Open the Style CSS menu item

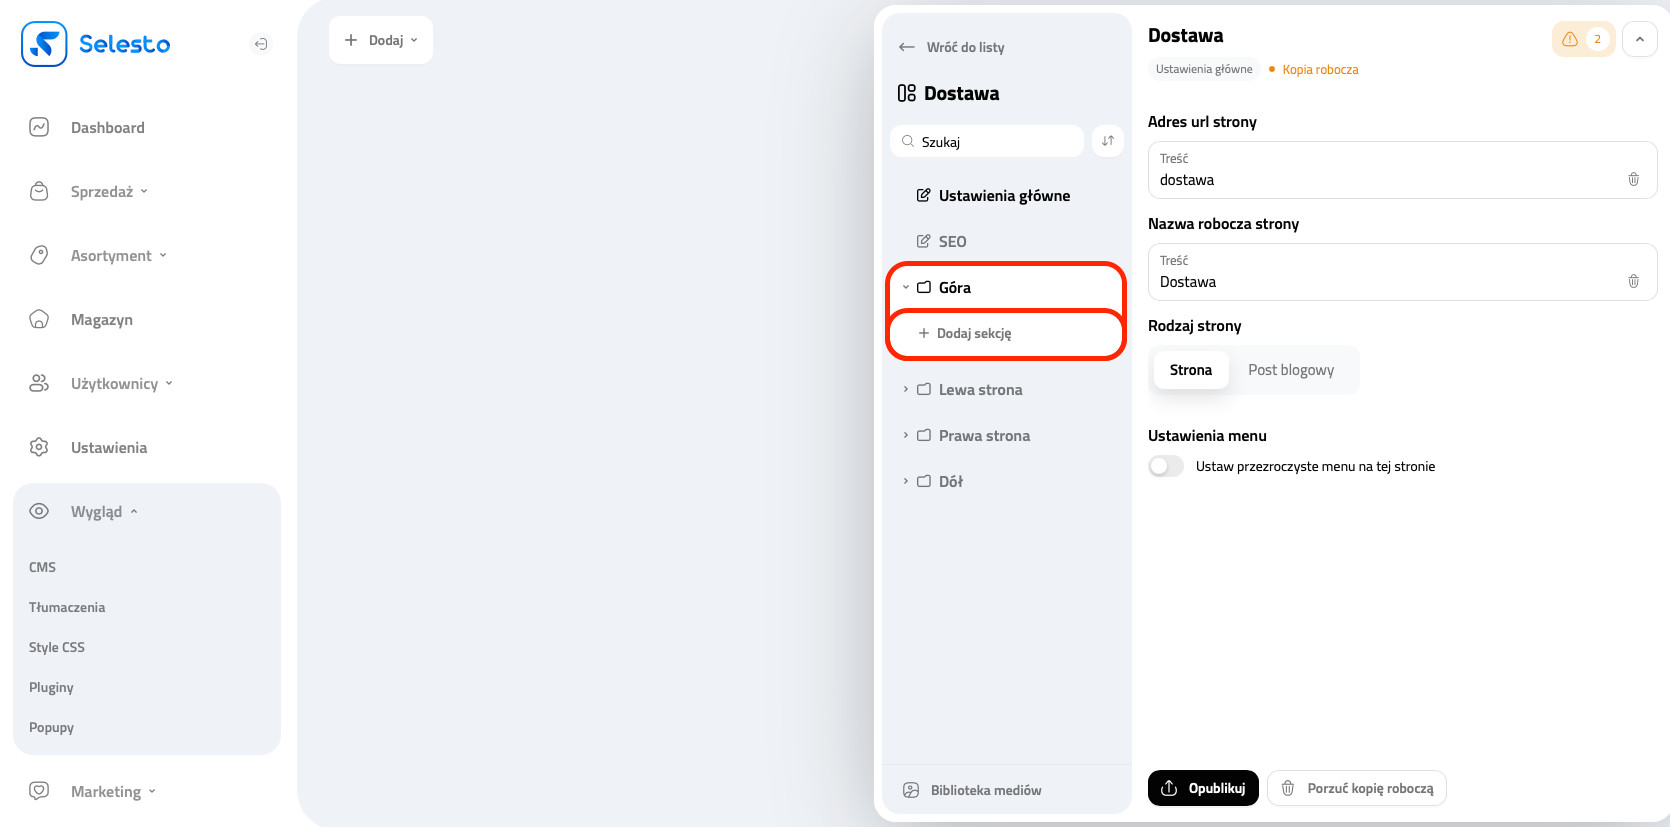click(x=57, y=647)
